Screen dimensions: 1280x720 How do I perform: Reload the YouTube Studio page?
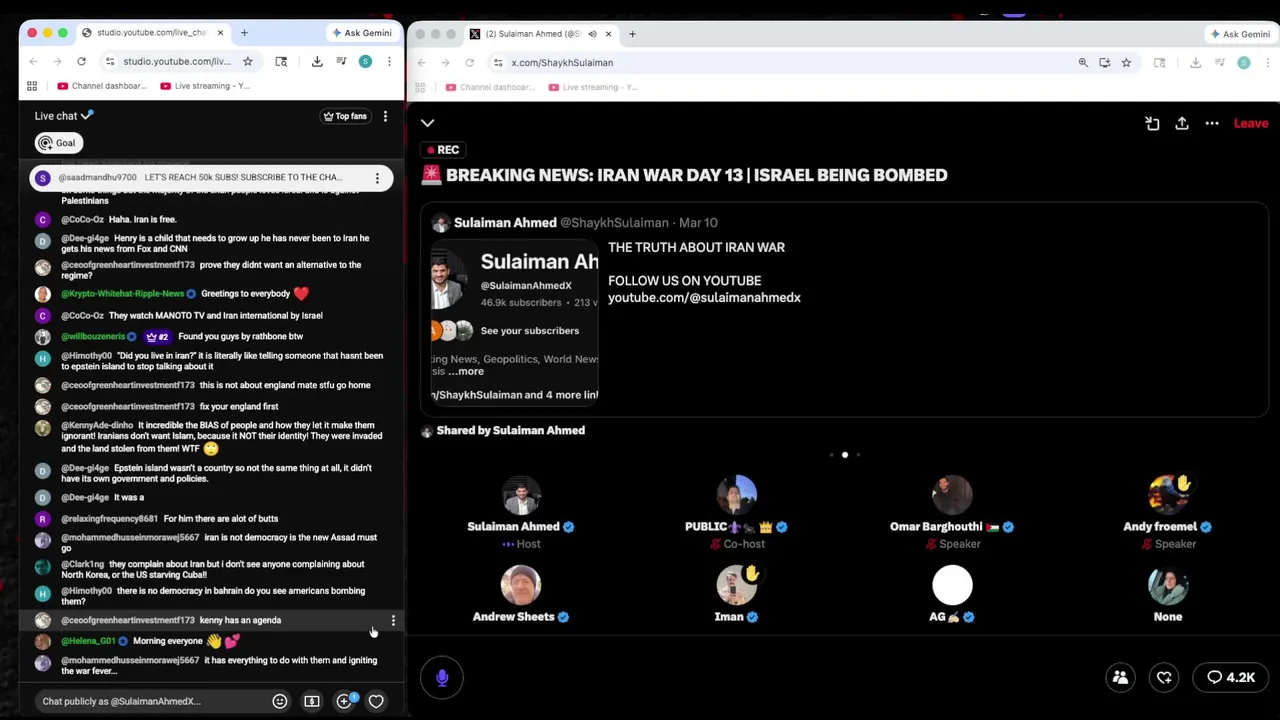81,61
